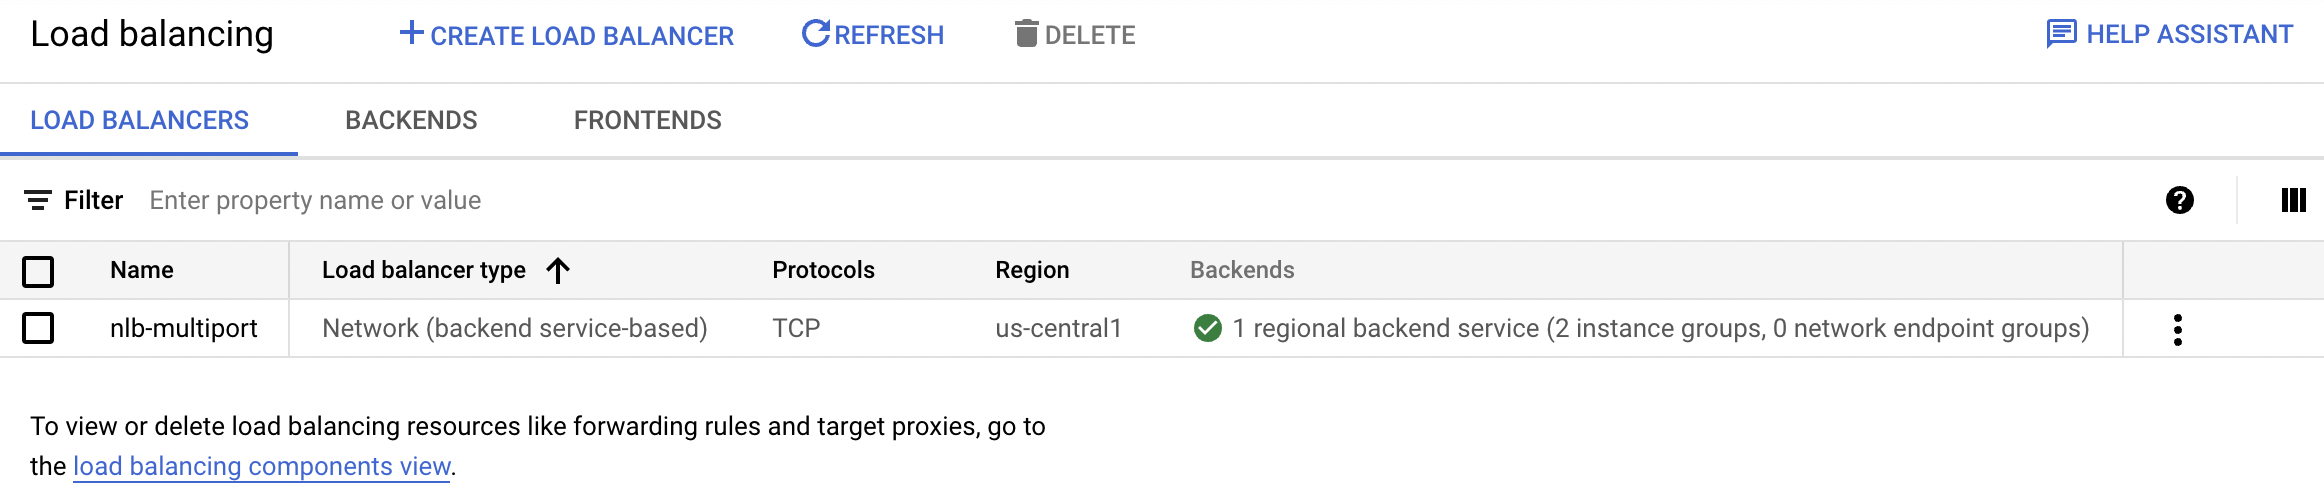The height and width of the screenshot is (504, 2324).
Task: Click the trash can delete icon
Action: pyautogui.click(x=1026, y=34)
